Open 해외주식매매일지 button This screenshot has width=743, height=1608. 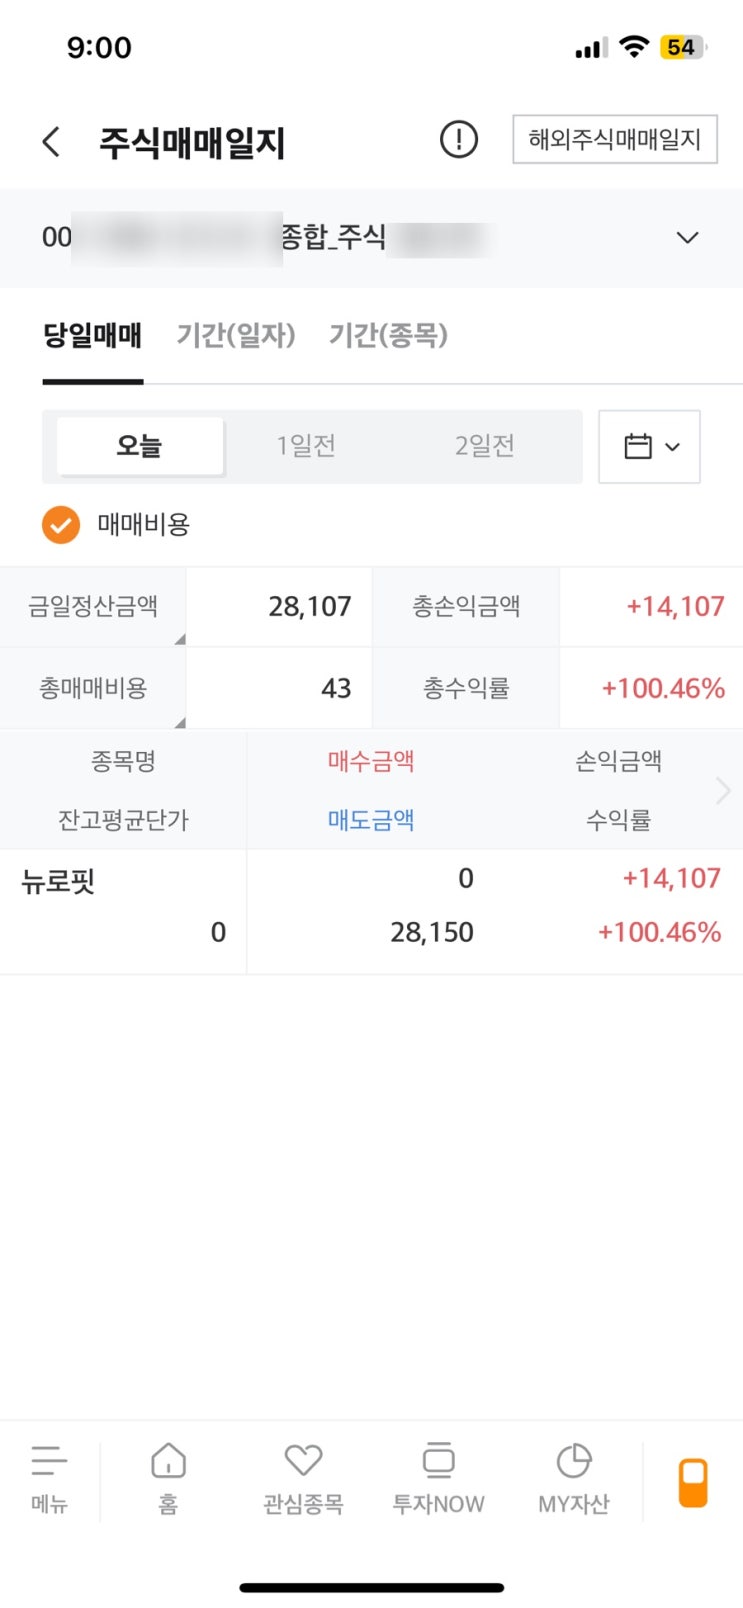tap(614, 139)
